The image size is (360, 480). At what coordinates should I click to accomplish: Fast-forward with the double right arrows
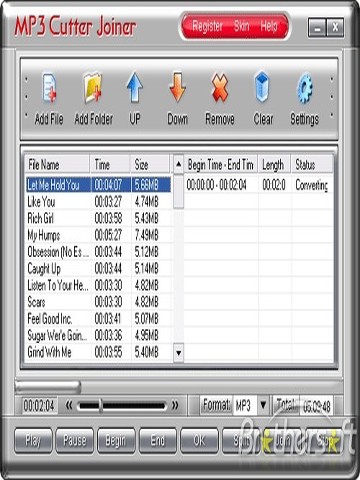(175, 405)
